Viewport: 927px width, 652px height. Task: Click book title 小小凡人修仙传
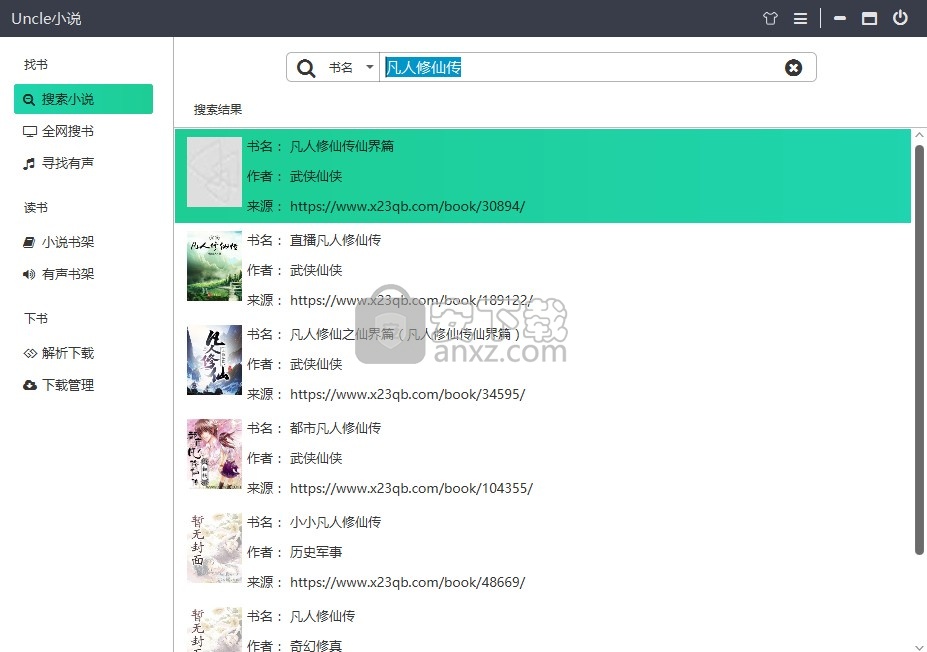pos(335,522)
